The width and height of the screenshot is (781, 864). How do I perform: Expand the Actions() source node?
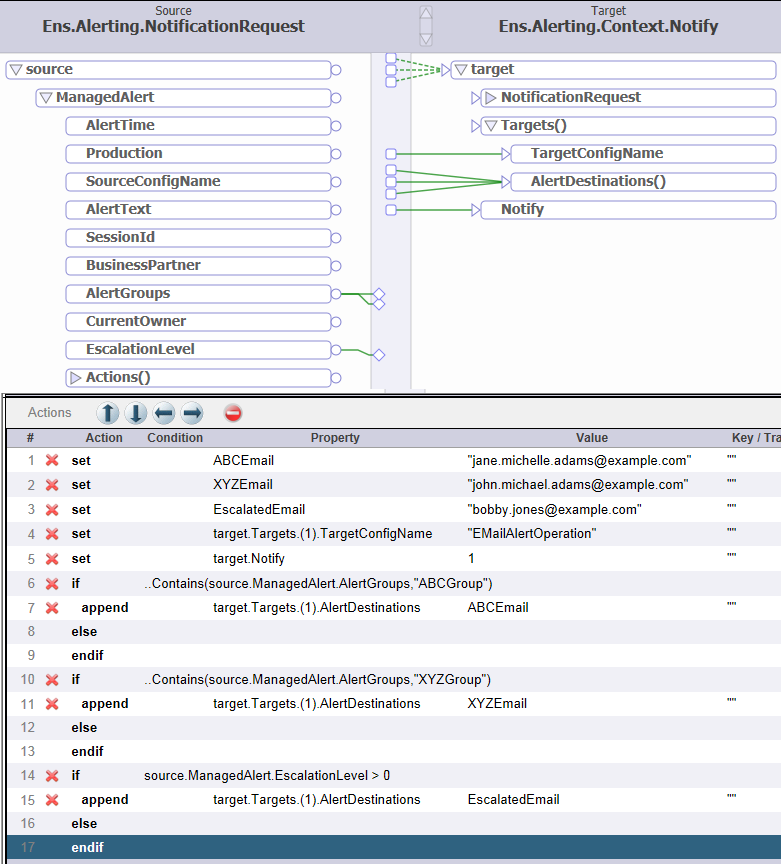pos(76,377)
